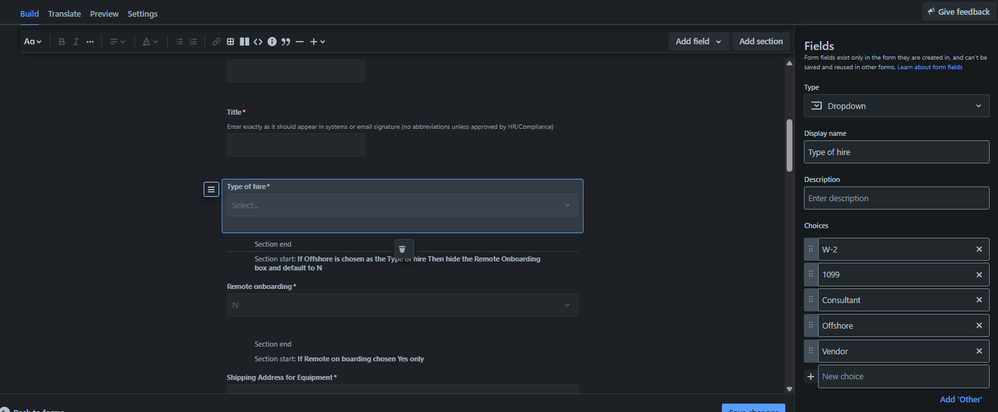Click the New choice input field
This screenshot has height=412, width=998.
(904, 376)
